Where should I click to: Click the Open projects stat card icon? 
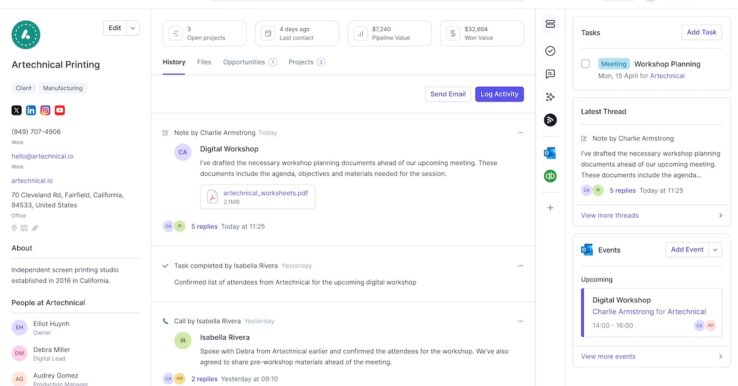coord(176,33)
